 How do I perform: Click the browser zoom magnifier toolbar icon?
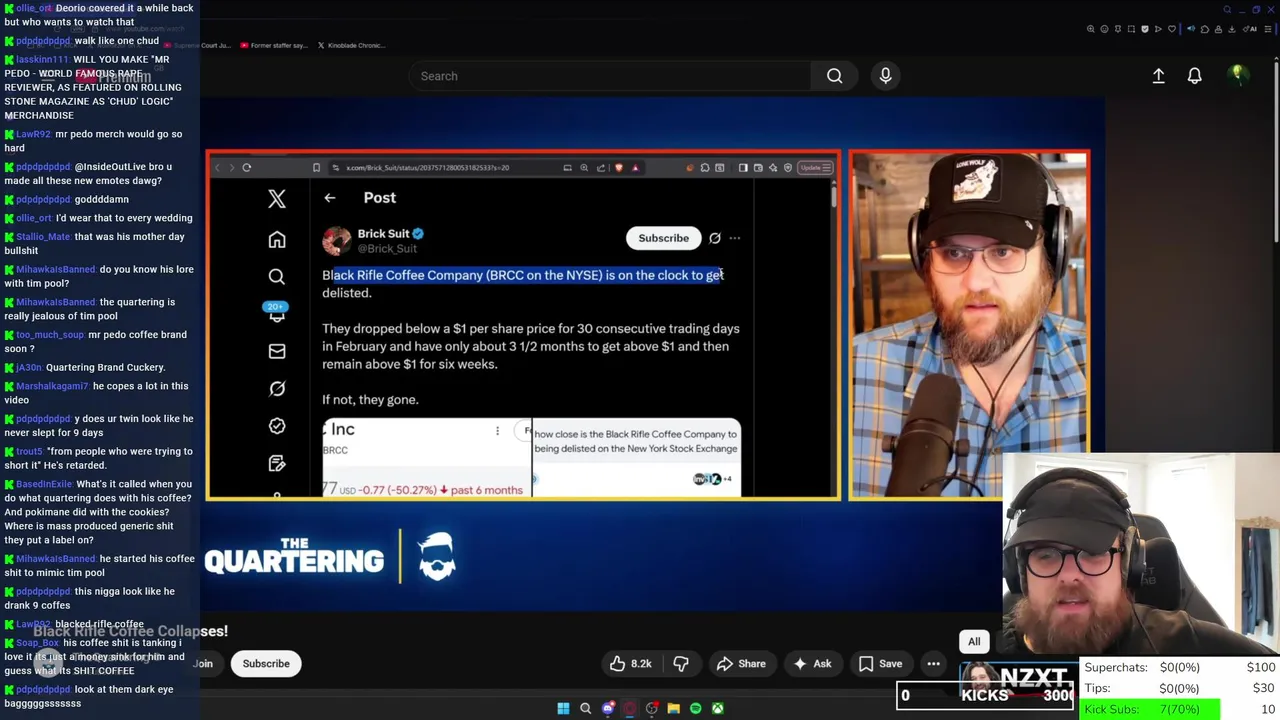(x=1091, y=29)
